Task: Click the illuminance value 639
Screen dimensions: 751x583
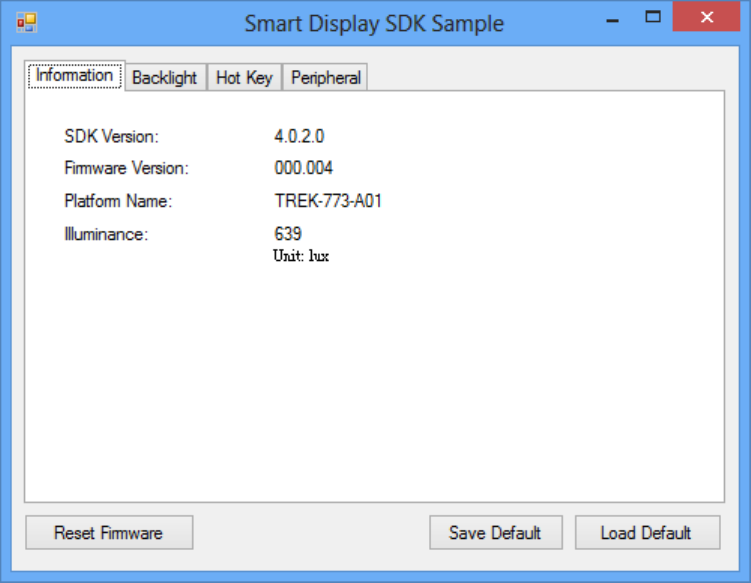Action: [288, 234]
